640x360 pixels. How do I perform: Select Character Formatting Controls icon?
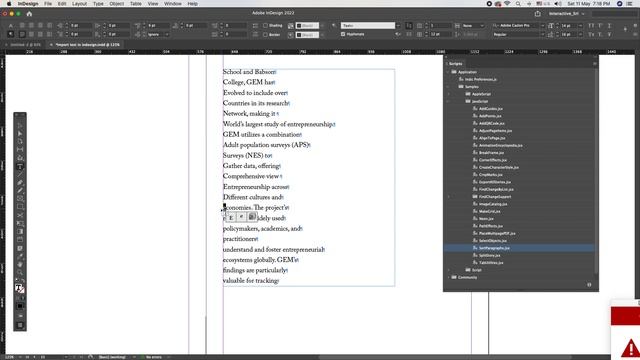point(11,26)
